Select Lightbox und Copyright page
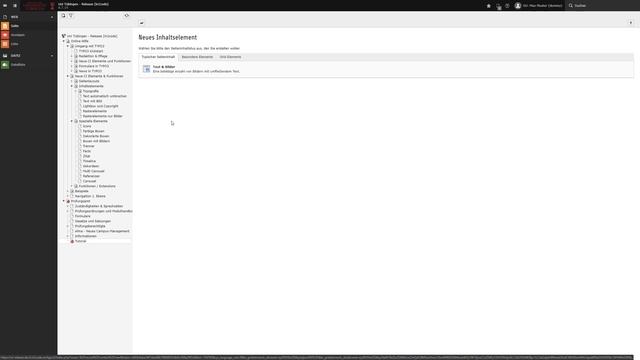Screen dimensions: 640x360 pyautogui.click(x=100, y=106)
